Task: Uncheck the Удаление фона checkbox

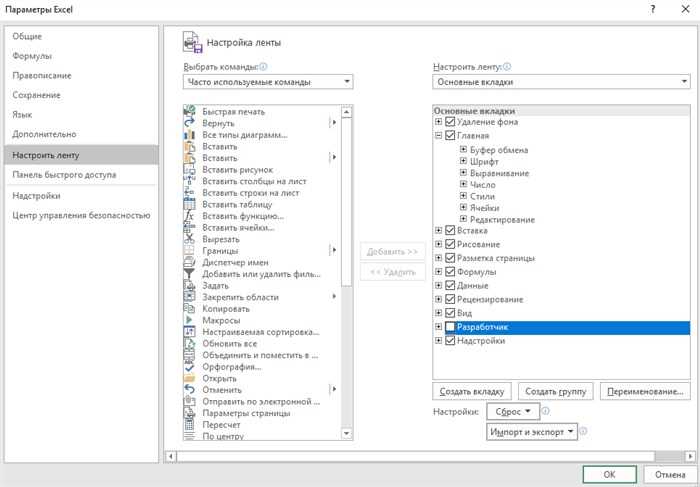Action: click(450, 122)
